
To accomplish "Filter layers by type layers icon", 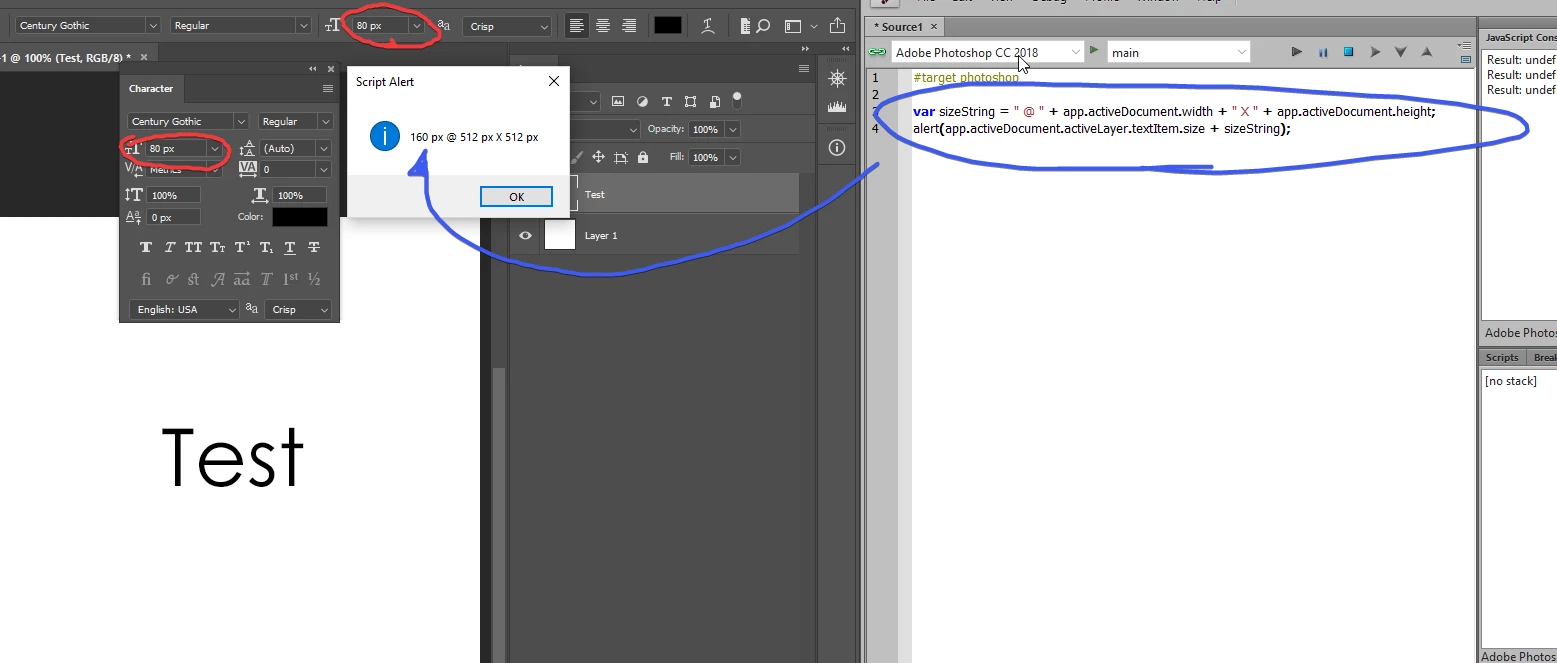I will [666, 101].
